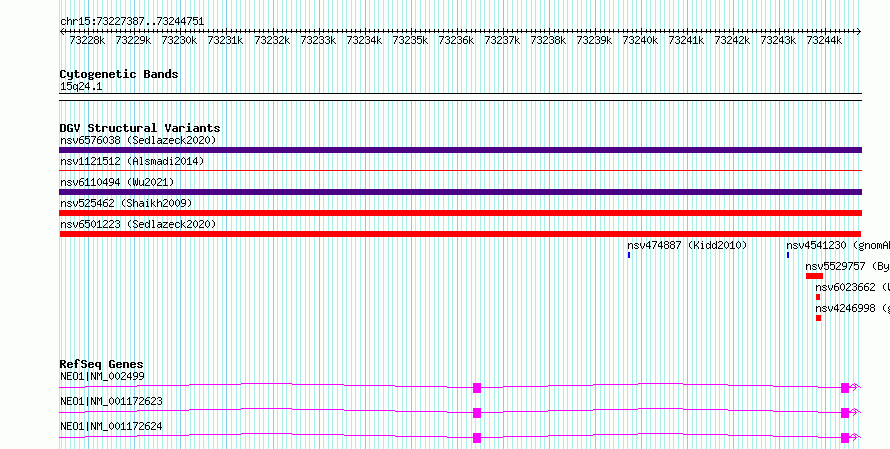Click the small blue nsv474887 variant marker
This screenshot has height=449, width=890.
629,255
